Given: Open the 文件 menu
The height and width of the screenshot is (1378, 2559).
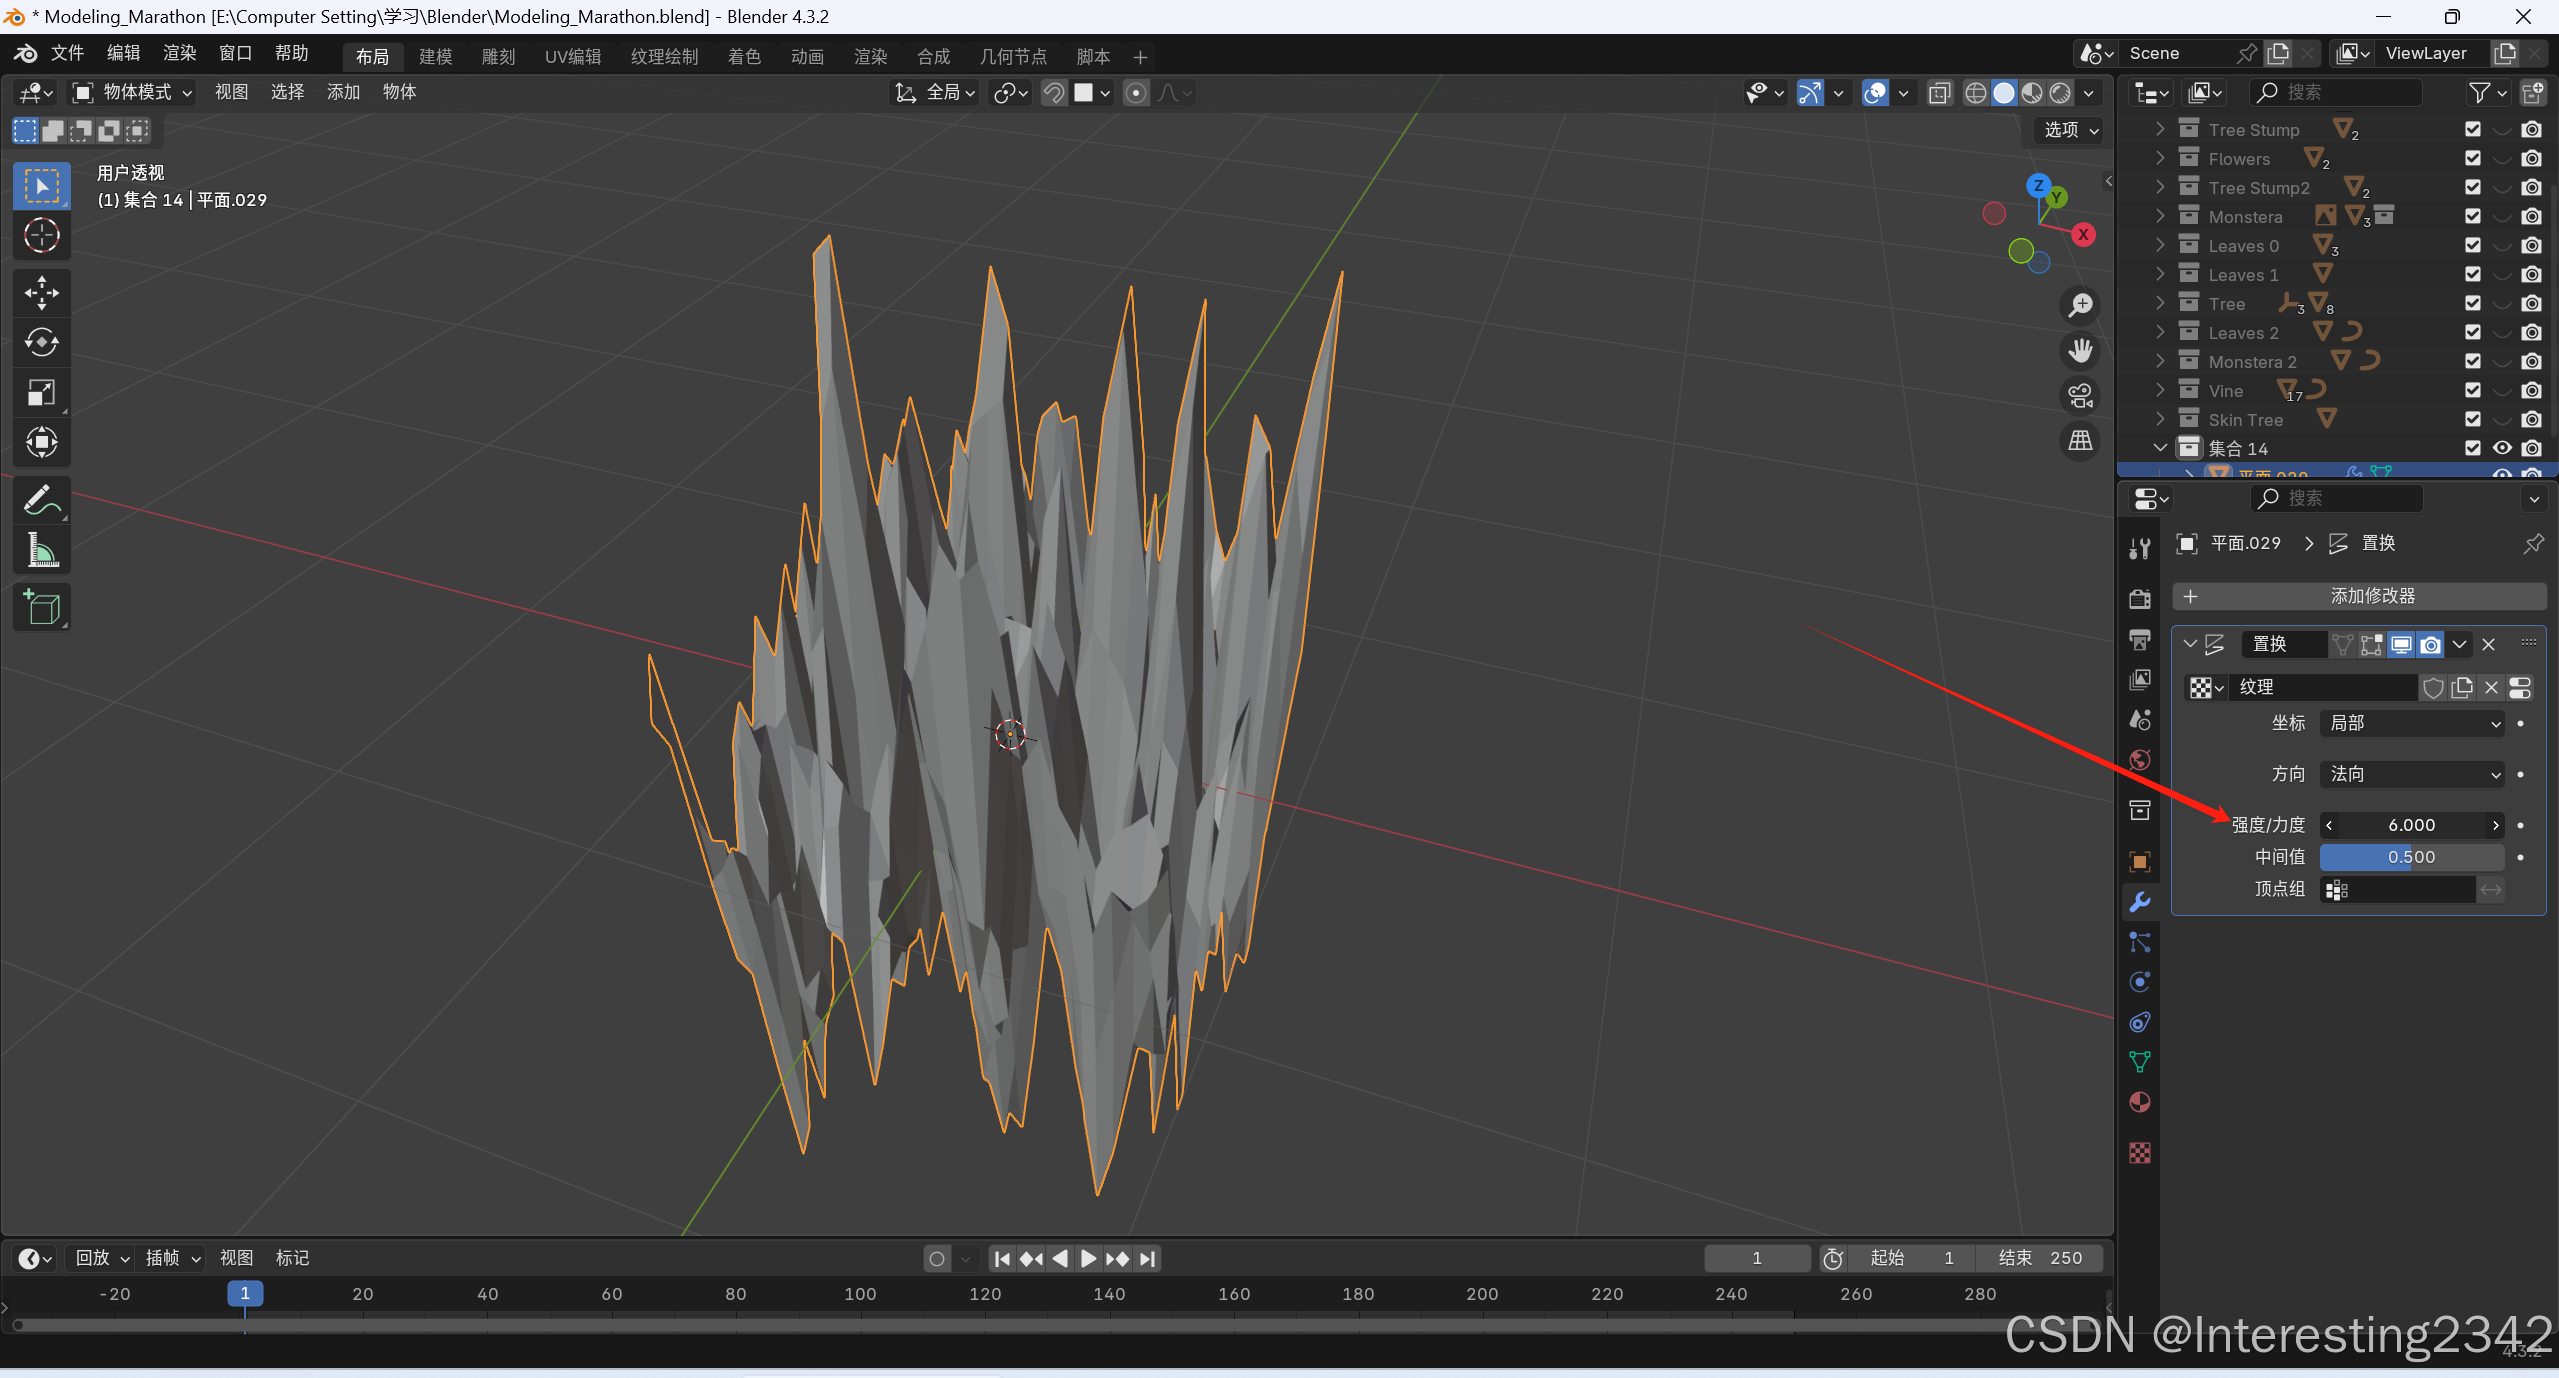Looking at the screenshot, I should (67, 53).
